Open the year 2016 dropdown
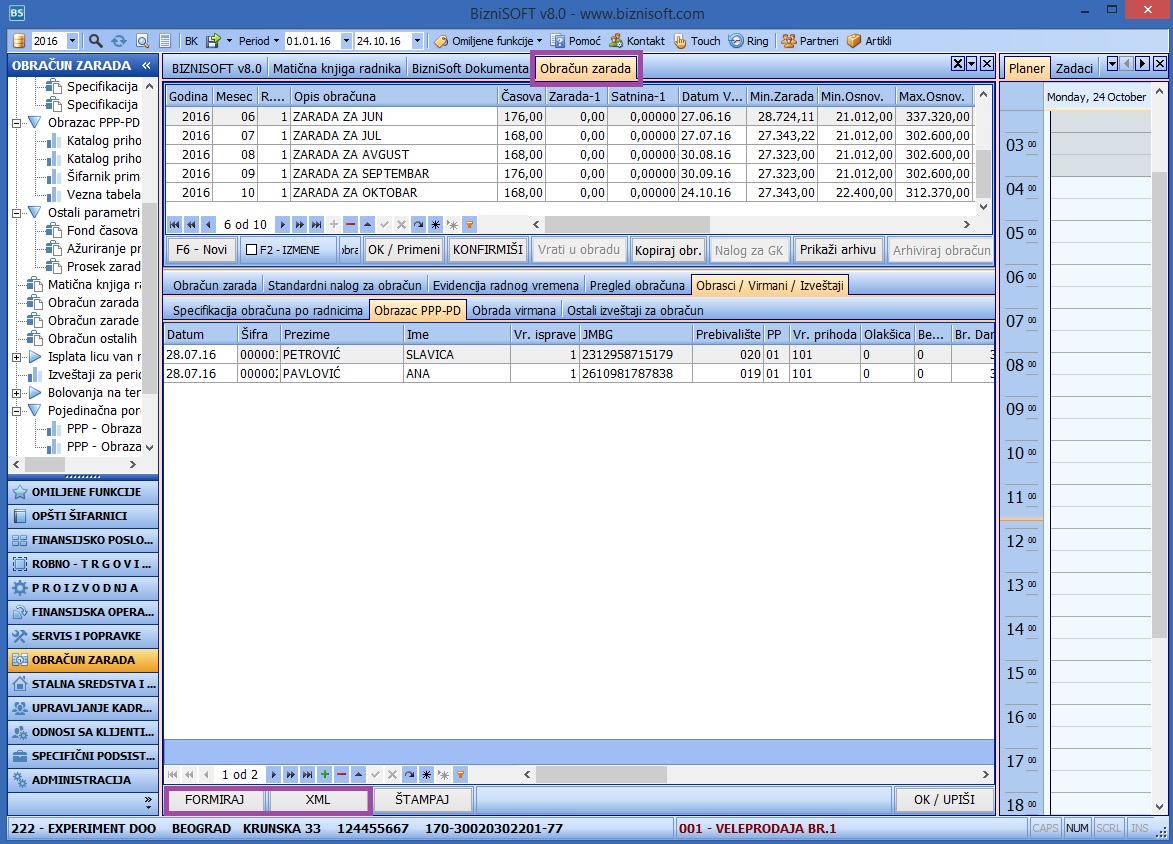Viewport: 1173px width, 844px height. pos(72,40)
